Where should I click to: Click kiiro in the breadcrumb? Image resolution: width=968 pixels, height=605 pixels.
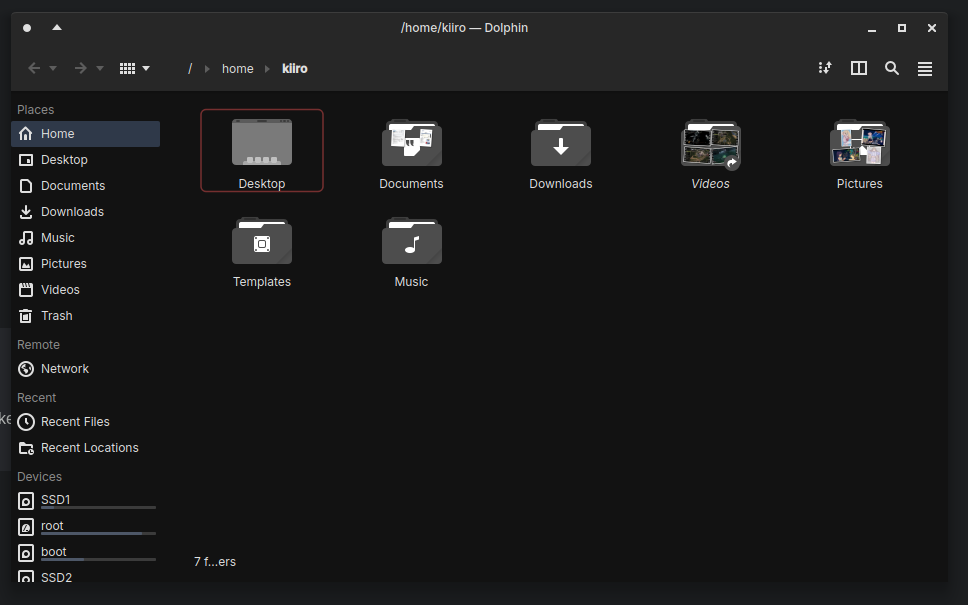(294, 69)
